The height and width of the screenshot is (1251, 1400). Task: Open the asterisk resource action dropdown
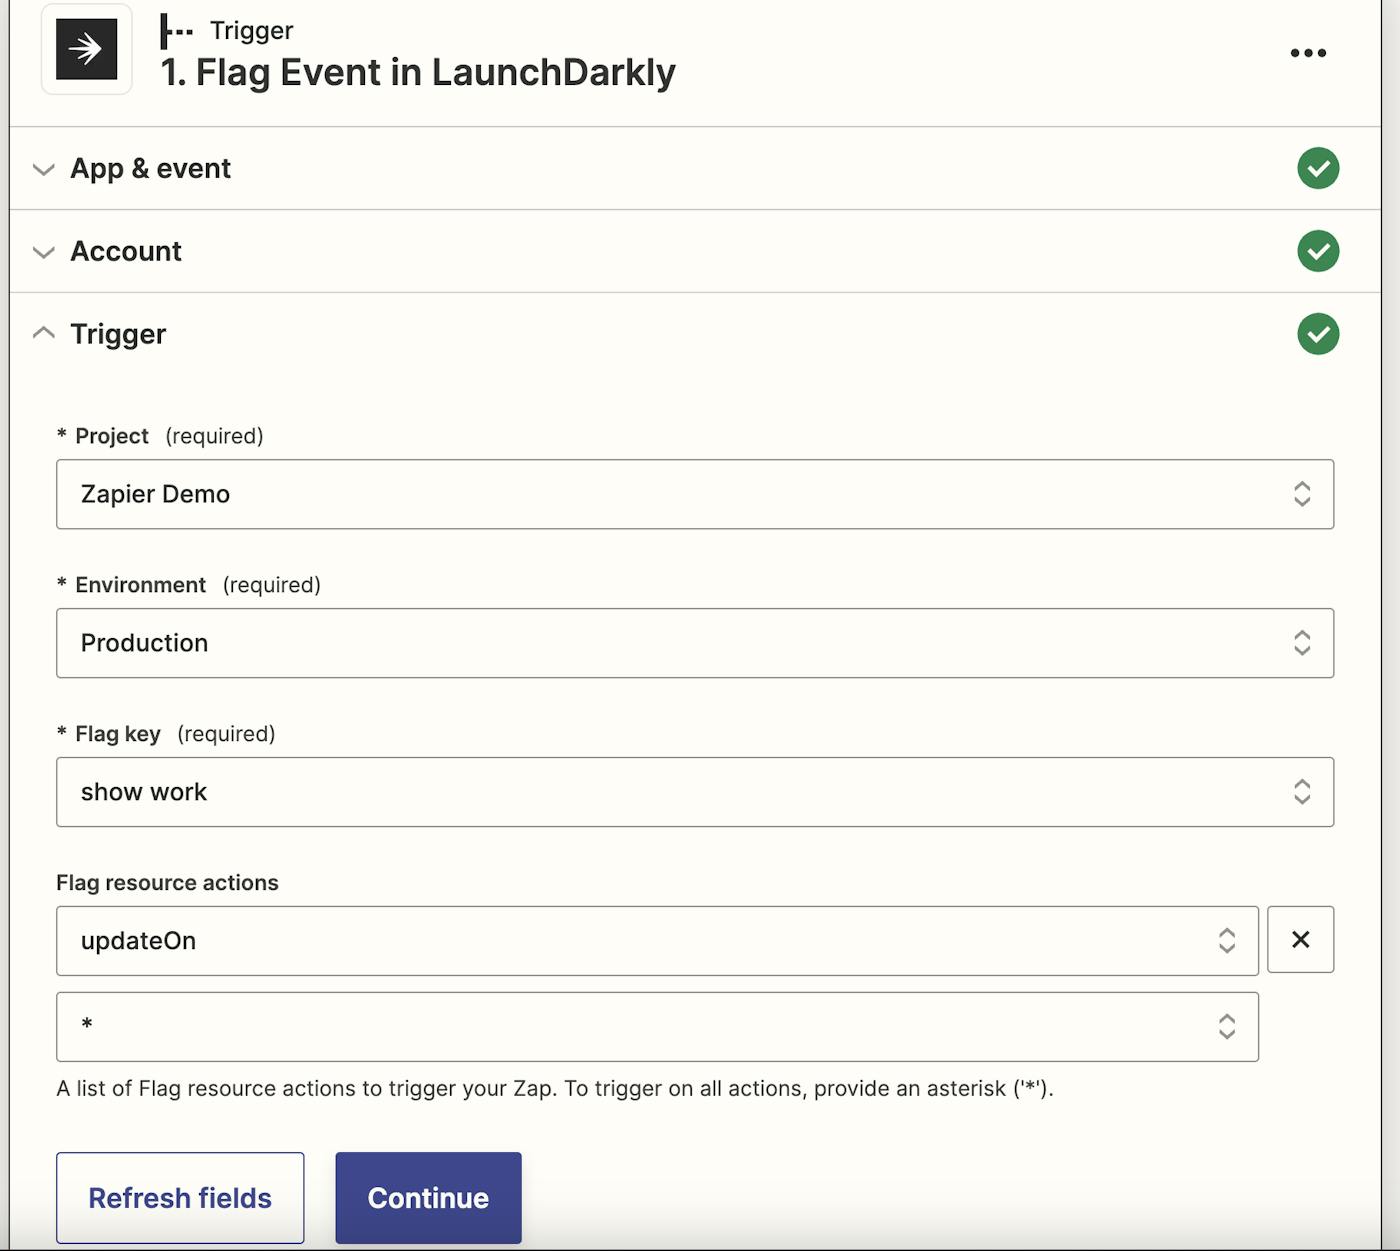click(x=657, y=1027)
